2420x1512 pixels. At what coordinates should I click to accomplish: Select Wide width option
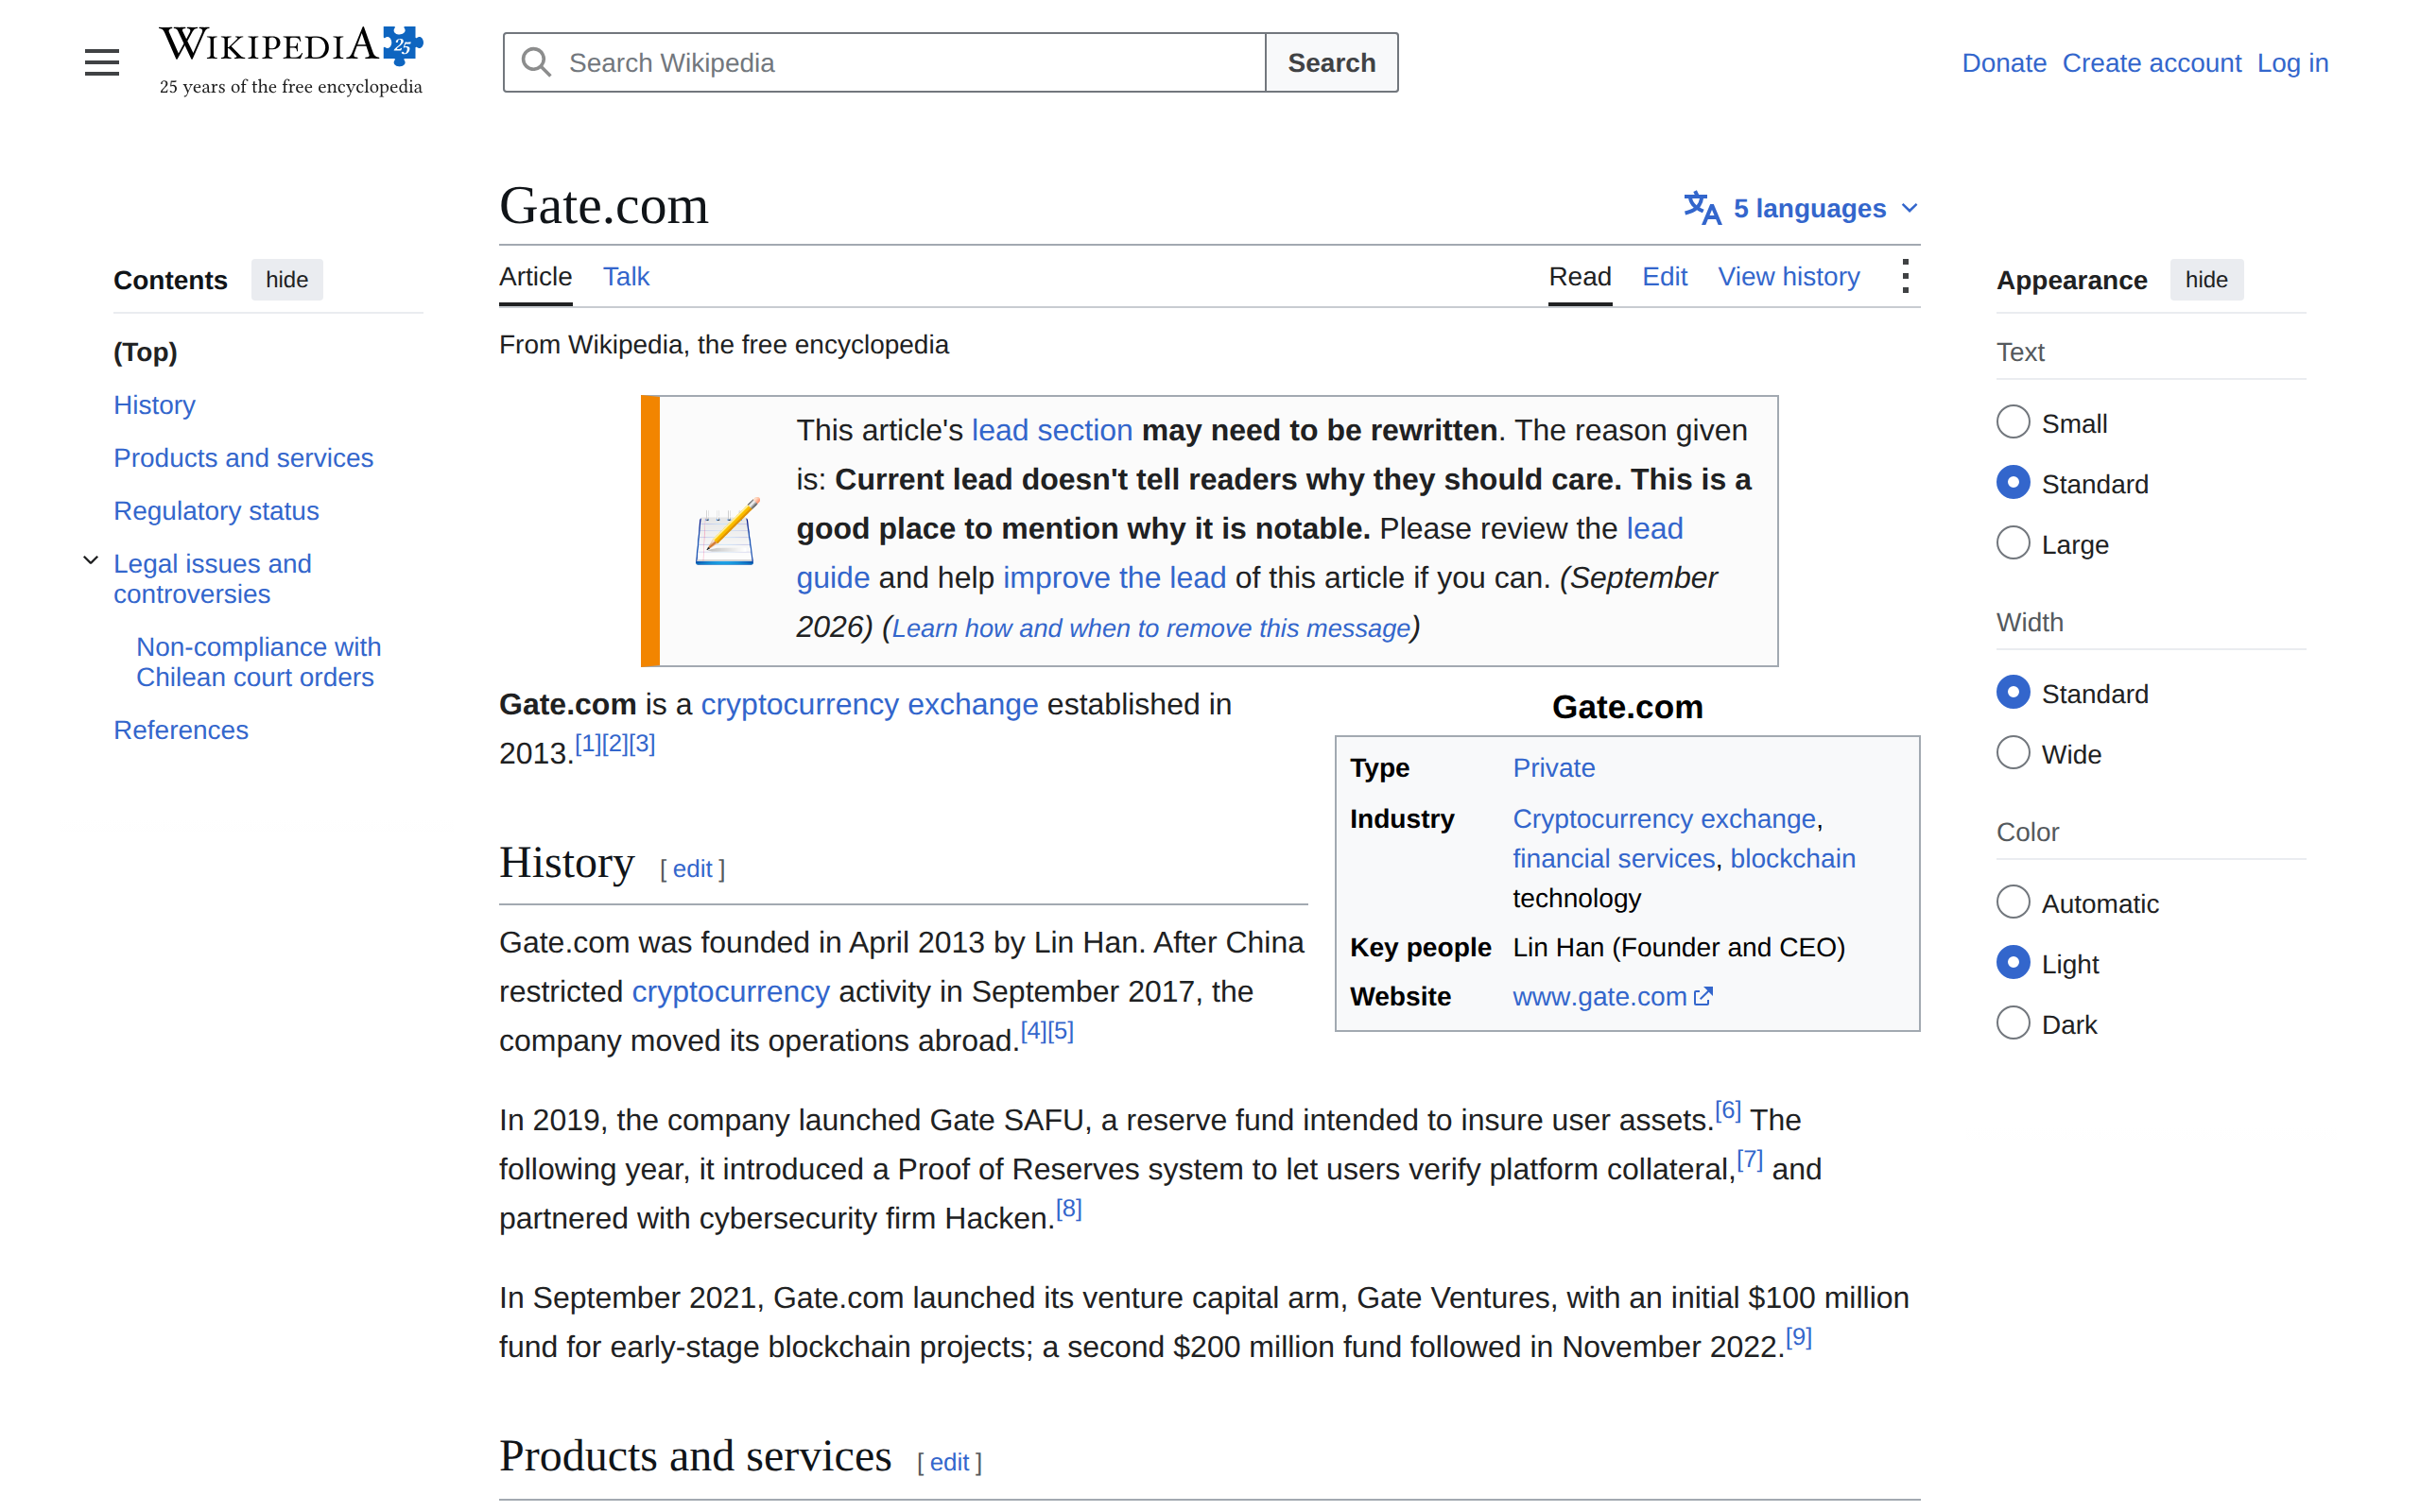[2012, 753]
